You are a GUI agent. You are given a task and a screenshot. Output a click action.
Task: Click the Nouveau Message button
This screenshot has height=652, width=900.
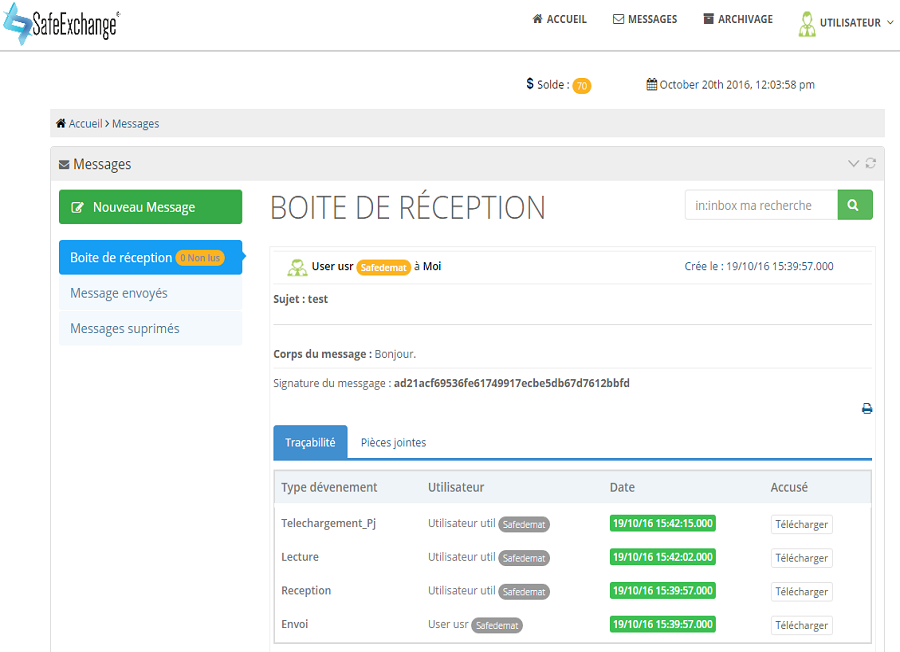click(150, 207)
